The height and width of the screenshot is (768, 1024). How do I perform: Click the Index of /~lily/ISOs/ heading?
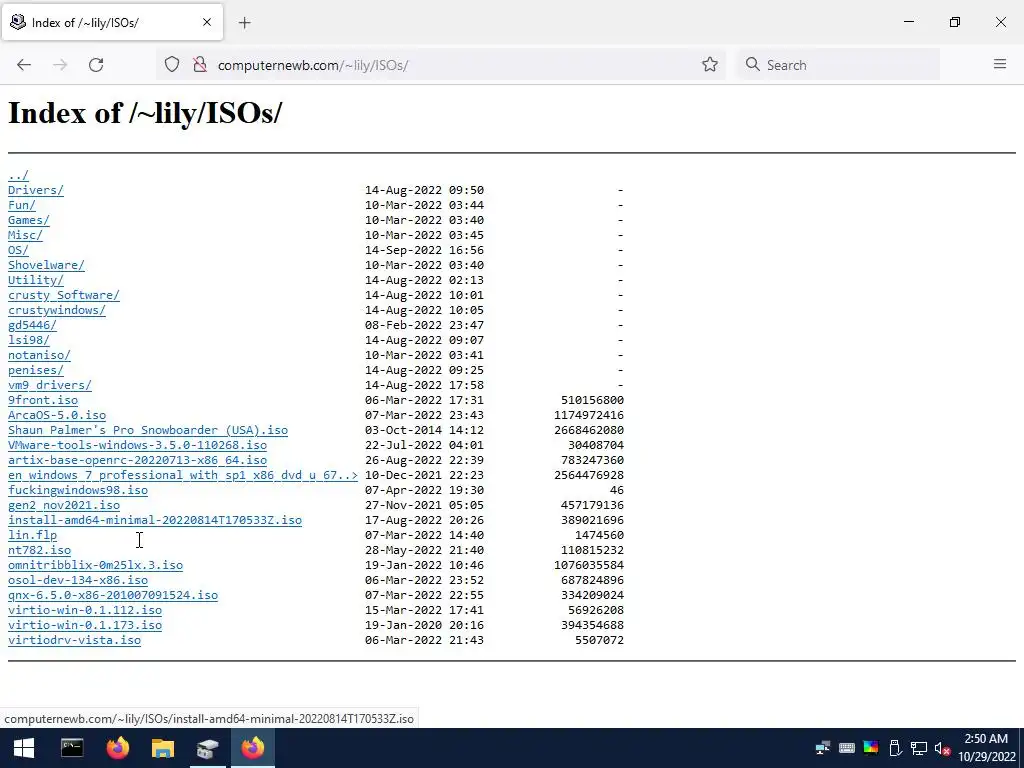(145, 113)
